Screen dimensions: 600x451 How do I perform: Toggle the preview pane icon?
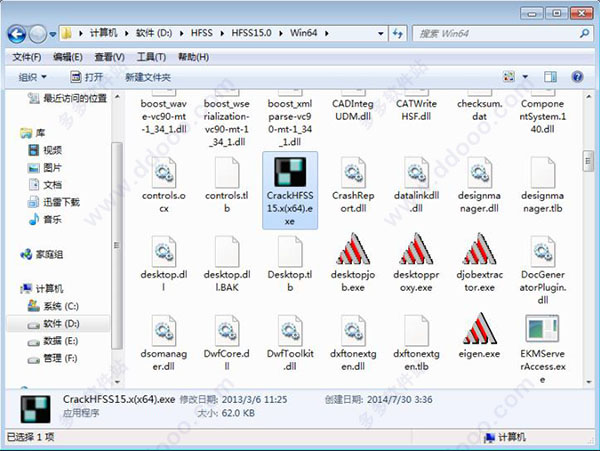point(550,77)
